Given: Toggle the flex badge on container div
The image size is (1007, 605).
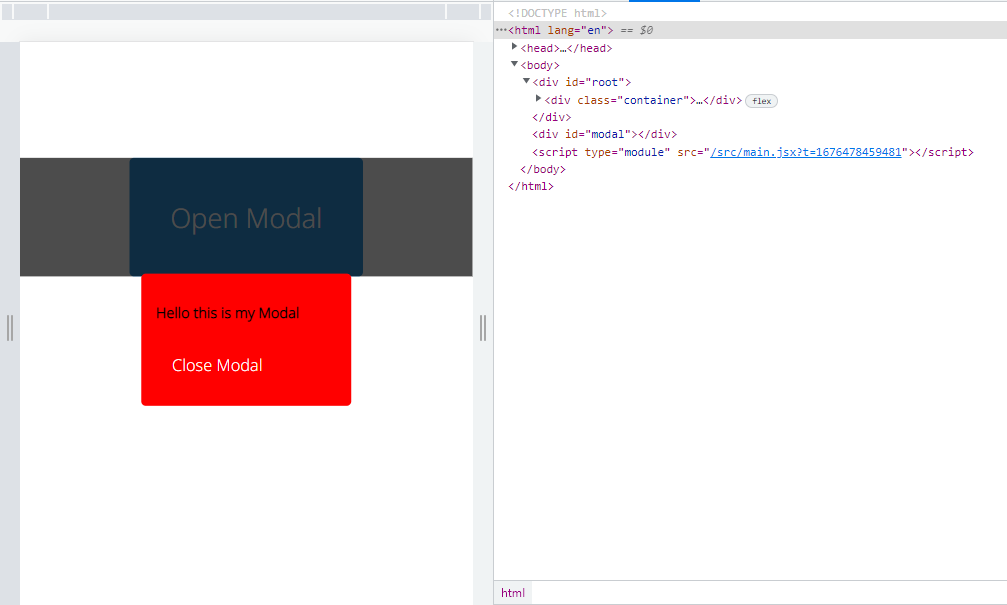Looking at the screenshot, I should click(x=761, y=101).
